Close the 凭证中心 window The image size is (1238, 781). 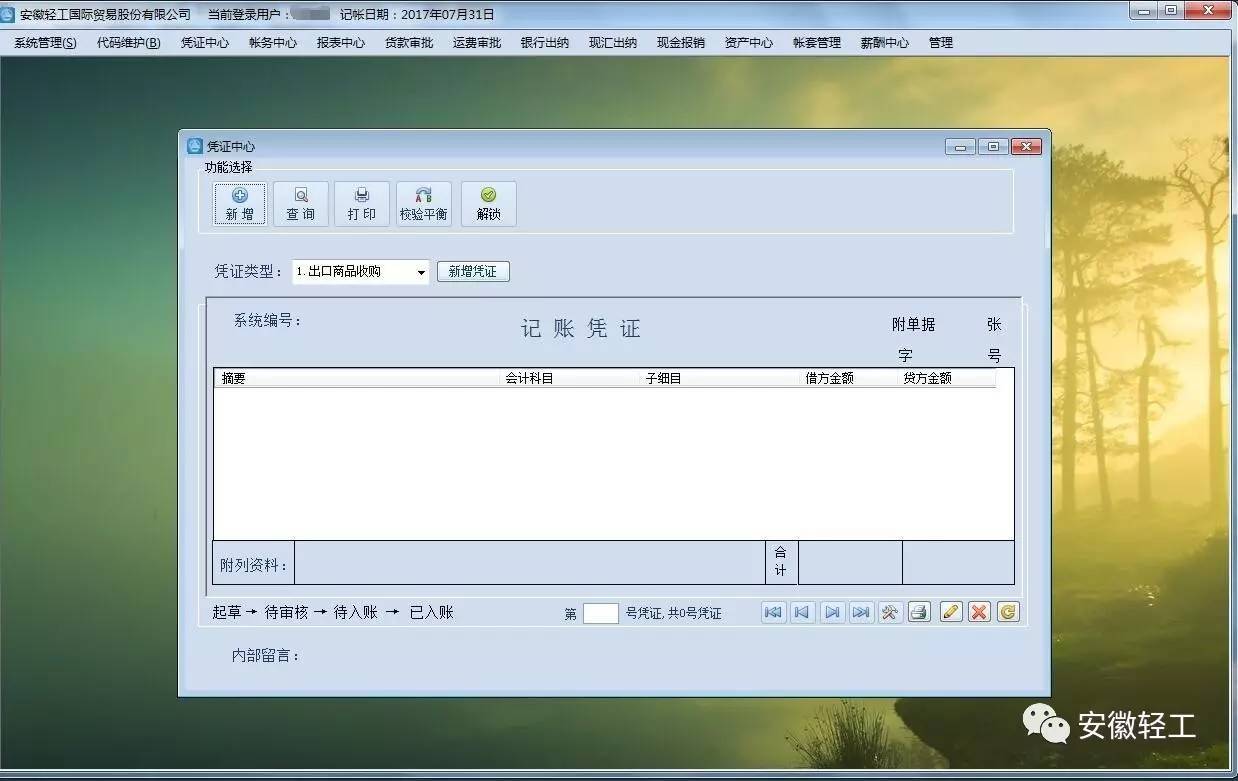pyautogui.click(x=1026, y=147)
